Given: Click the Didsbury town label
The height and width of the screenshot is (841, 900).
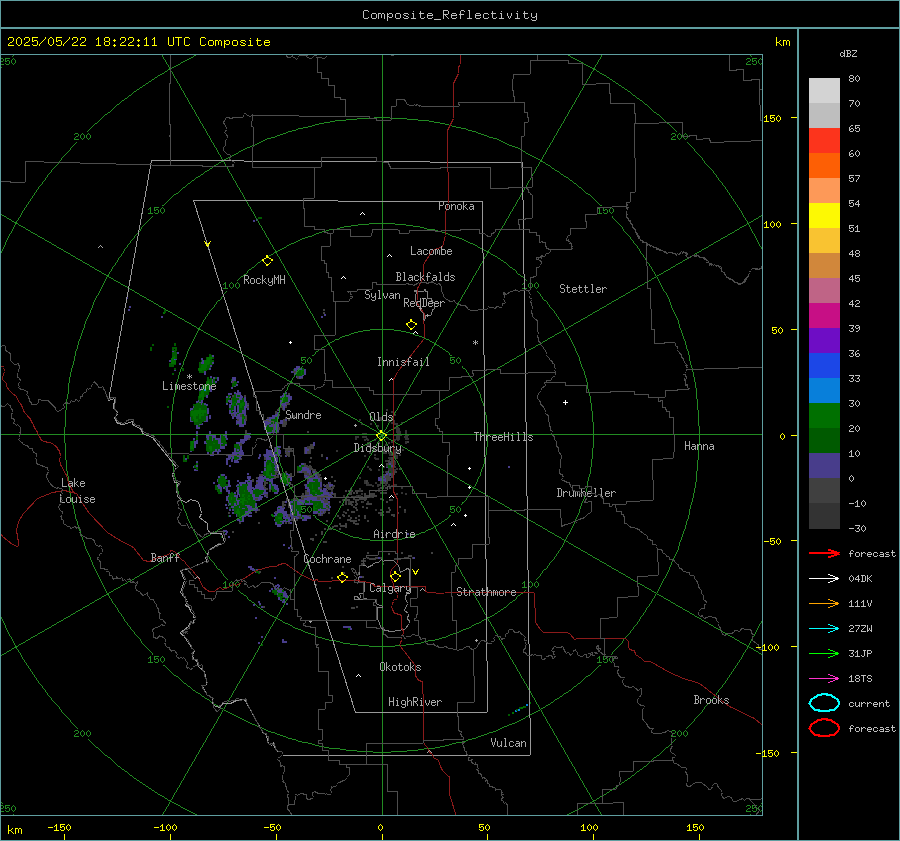Looking at the screenshot, I should tap(377, 448).
